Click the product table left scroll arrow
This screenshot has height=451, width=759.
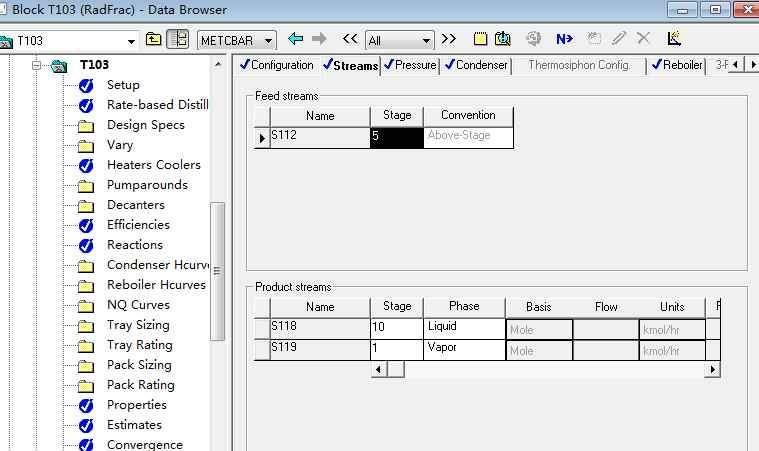[379, 370]
